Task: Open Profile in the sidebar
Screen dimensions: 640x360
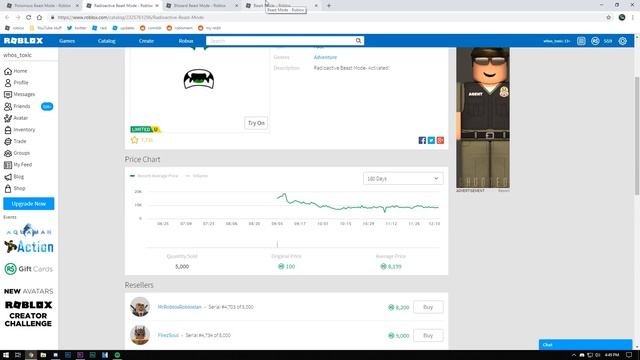Action: [16, 82]
